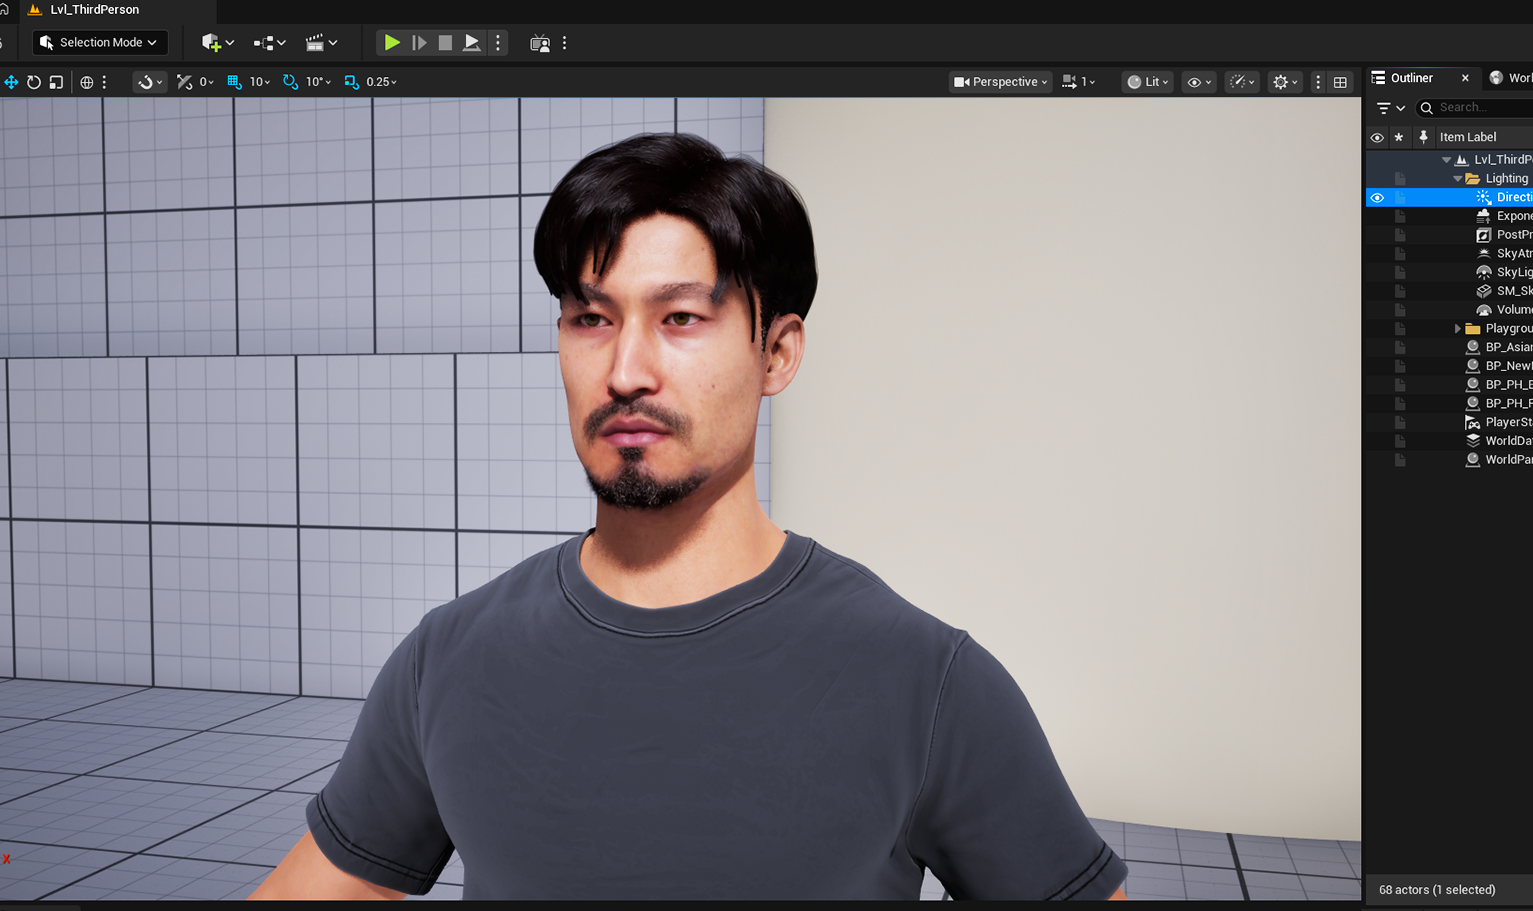Open the viewport settings gear menu
The height and width of the screenshot is (911, 1533).
pos(1283,82)
